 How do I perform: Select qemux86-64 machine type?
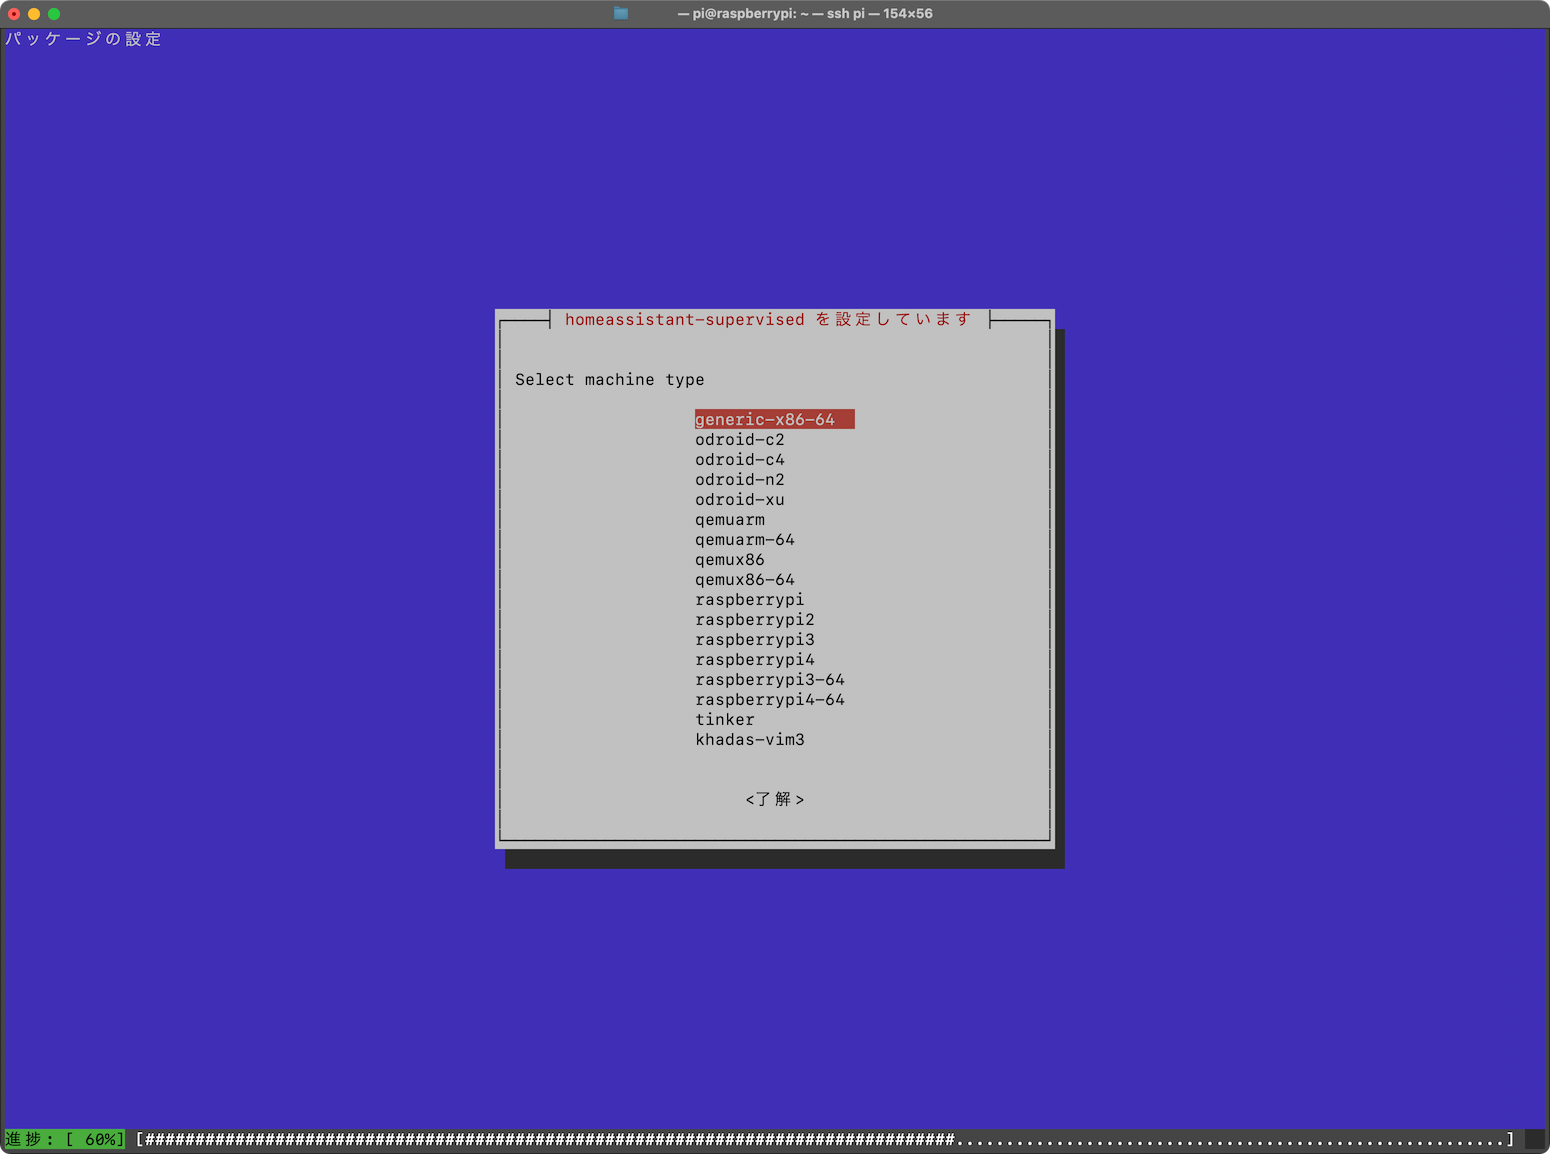[x=745, y=579]
